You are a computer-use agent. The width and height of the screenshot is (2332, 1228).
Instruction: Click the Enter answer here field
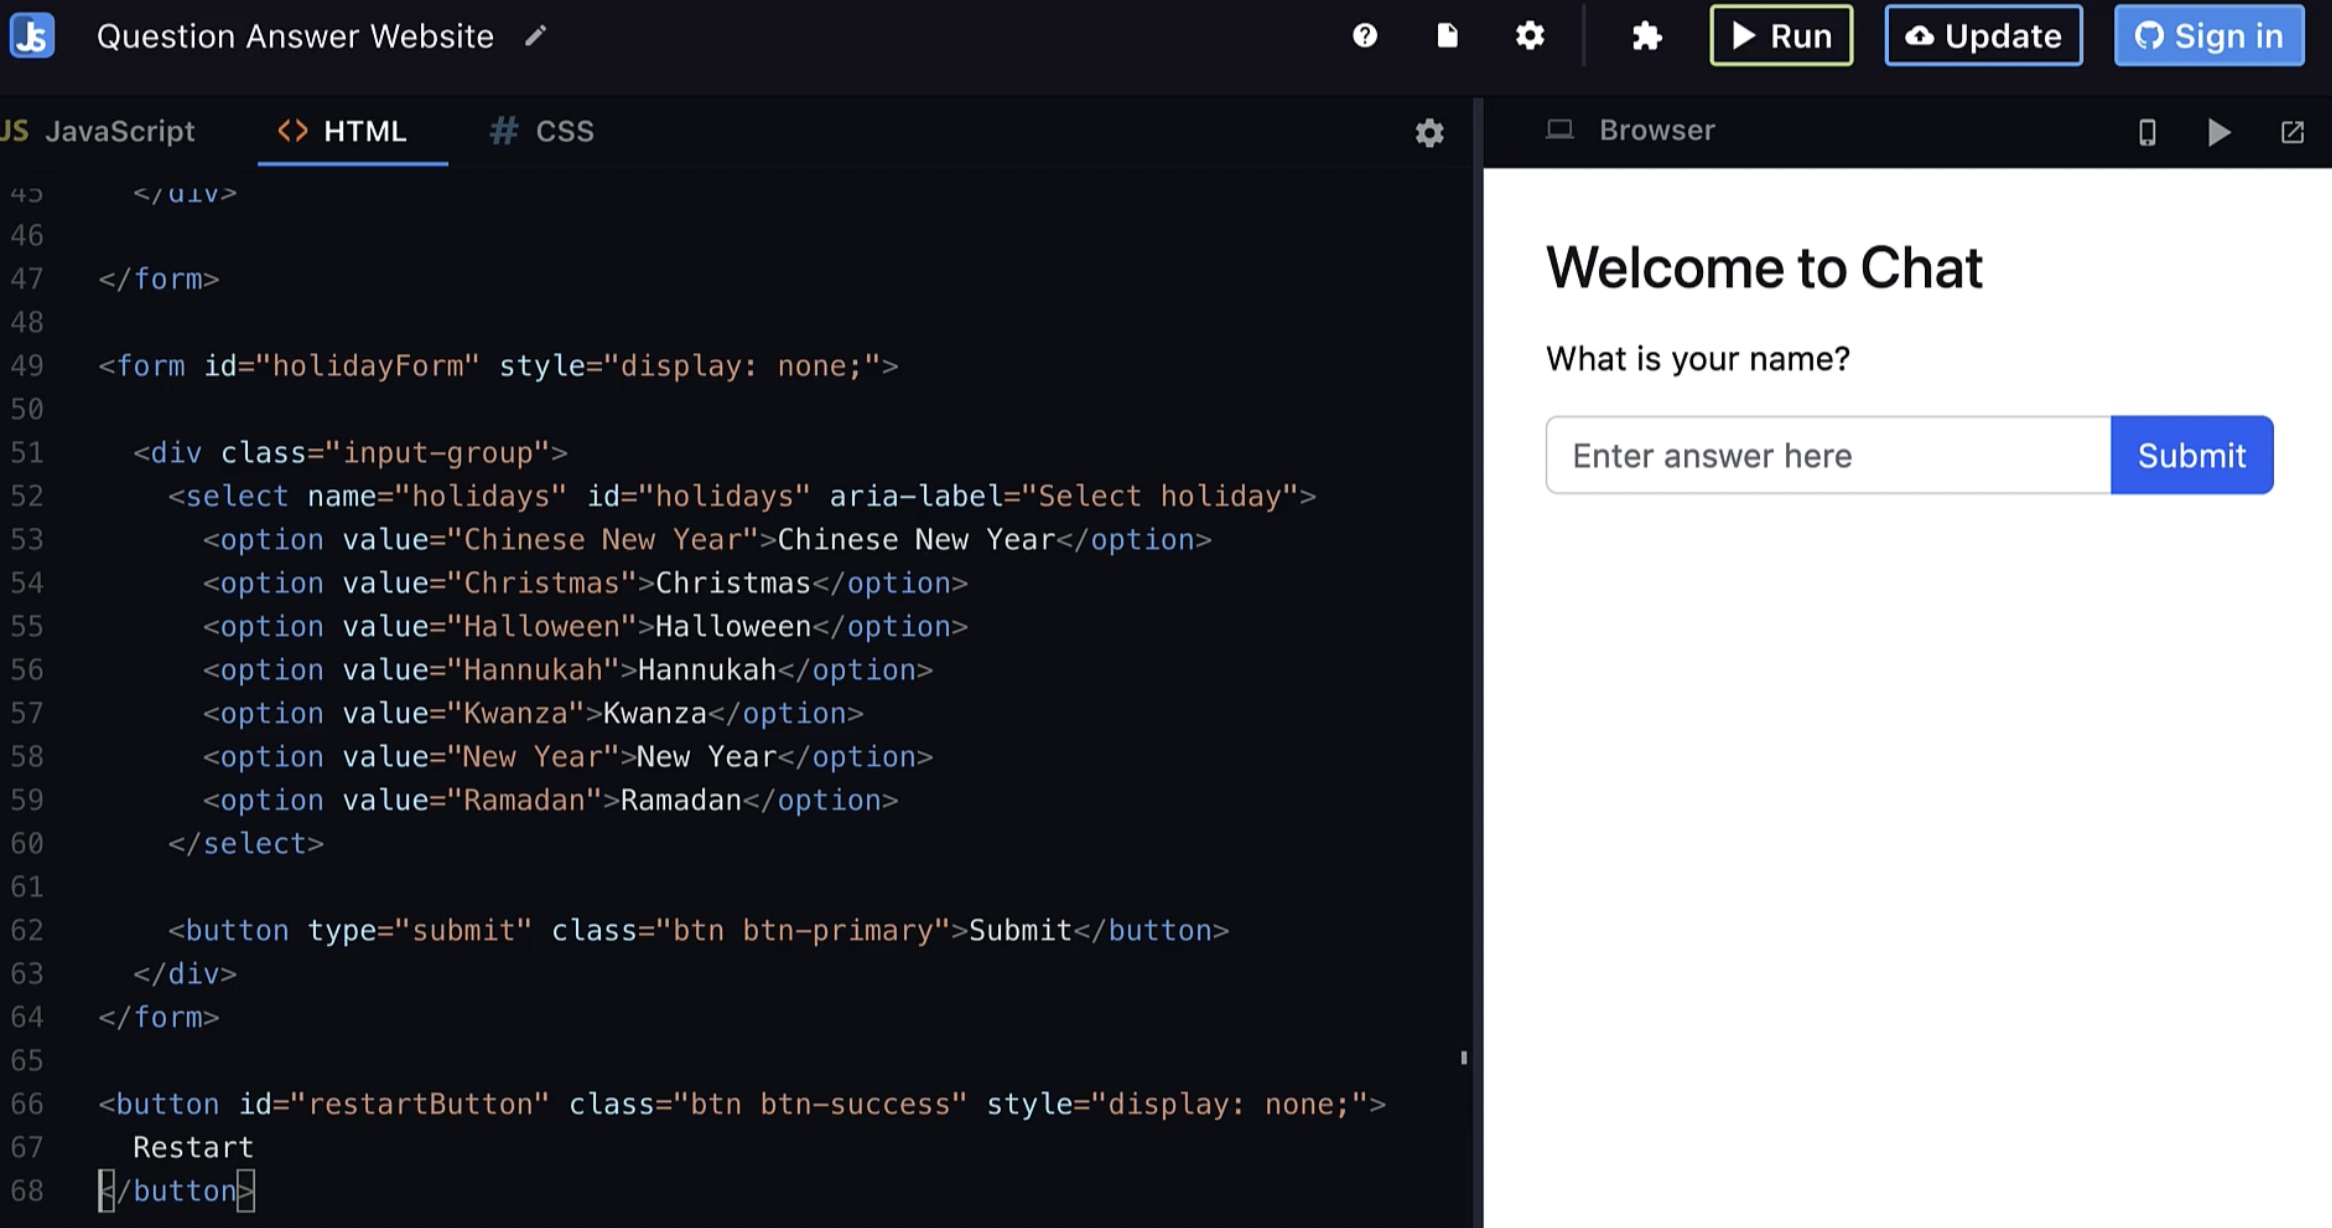tap(1828, 455)
